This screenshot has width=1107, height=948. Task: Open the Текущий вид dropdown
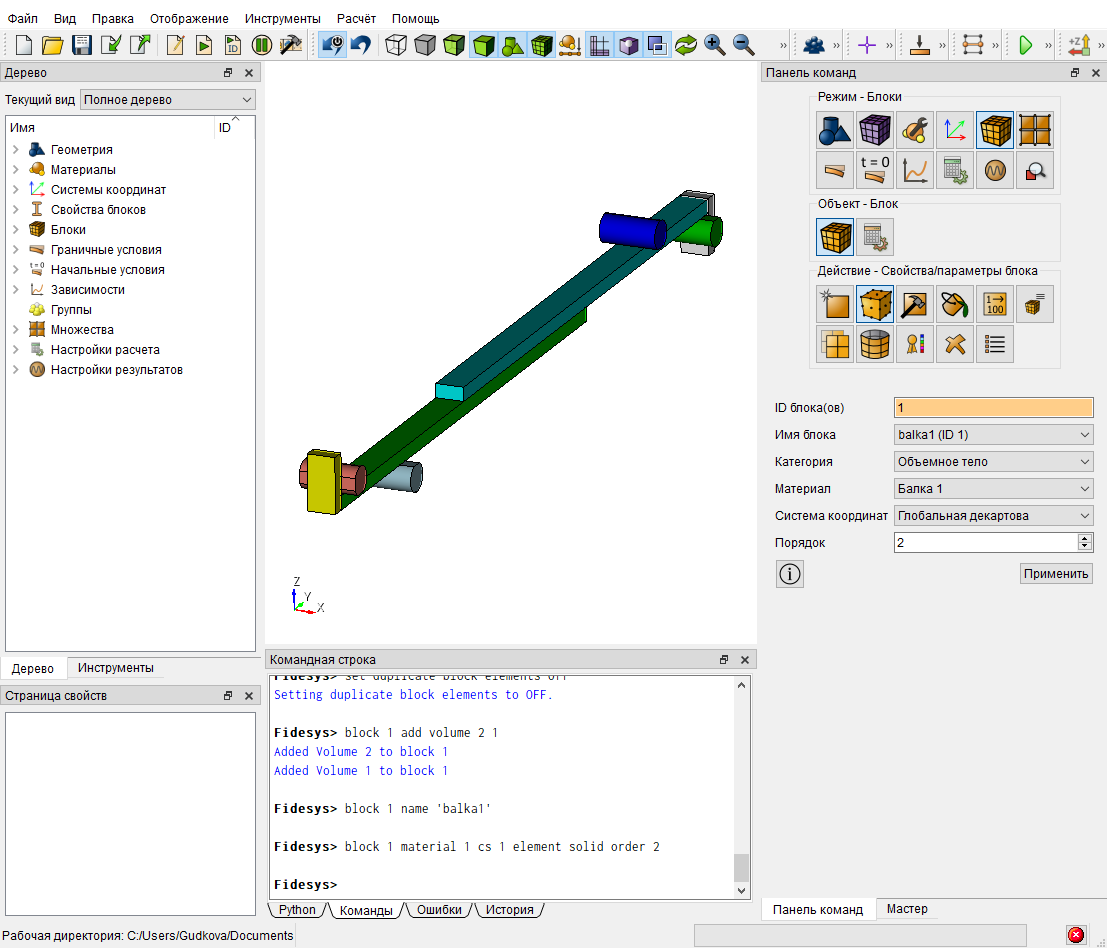click(x=167, y=100)
